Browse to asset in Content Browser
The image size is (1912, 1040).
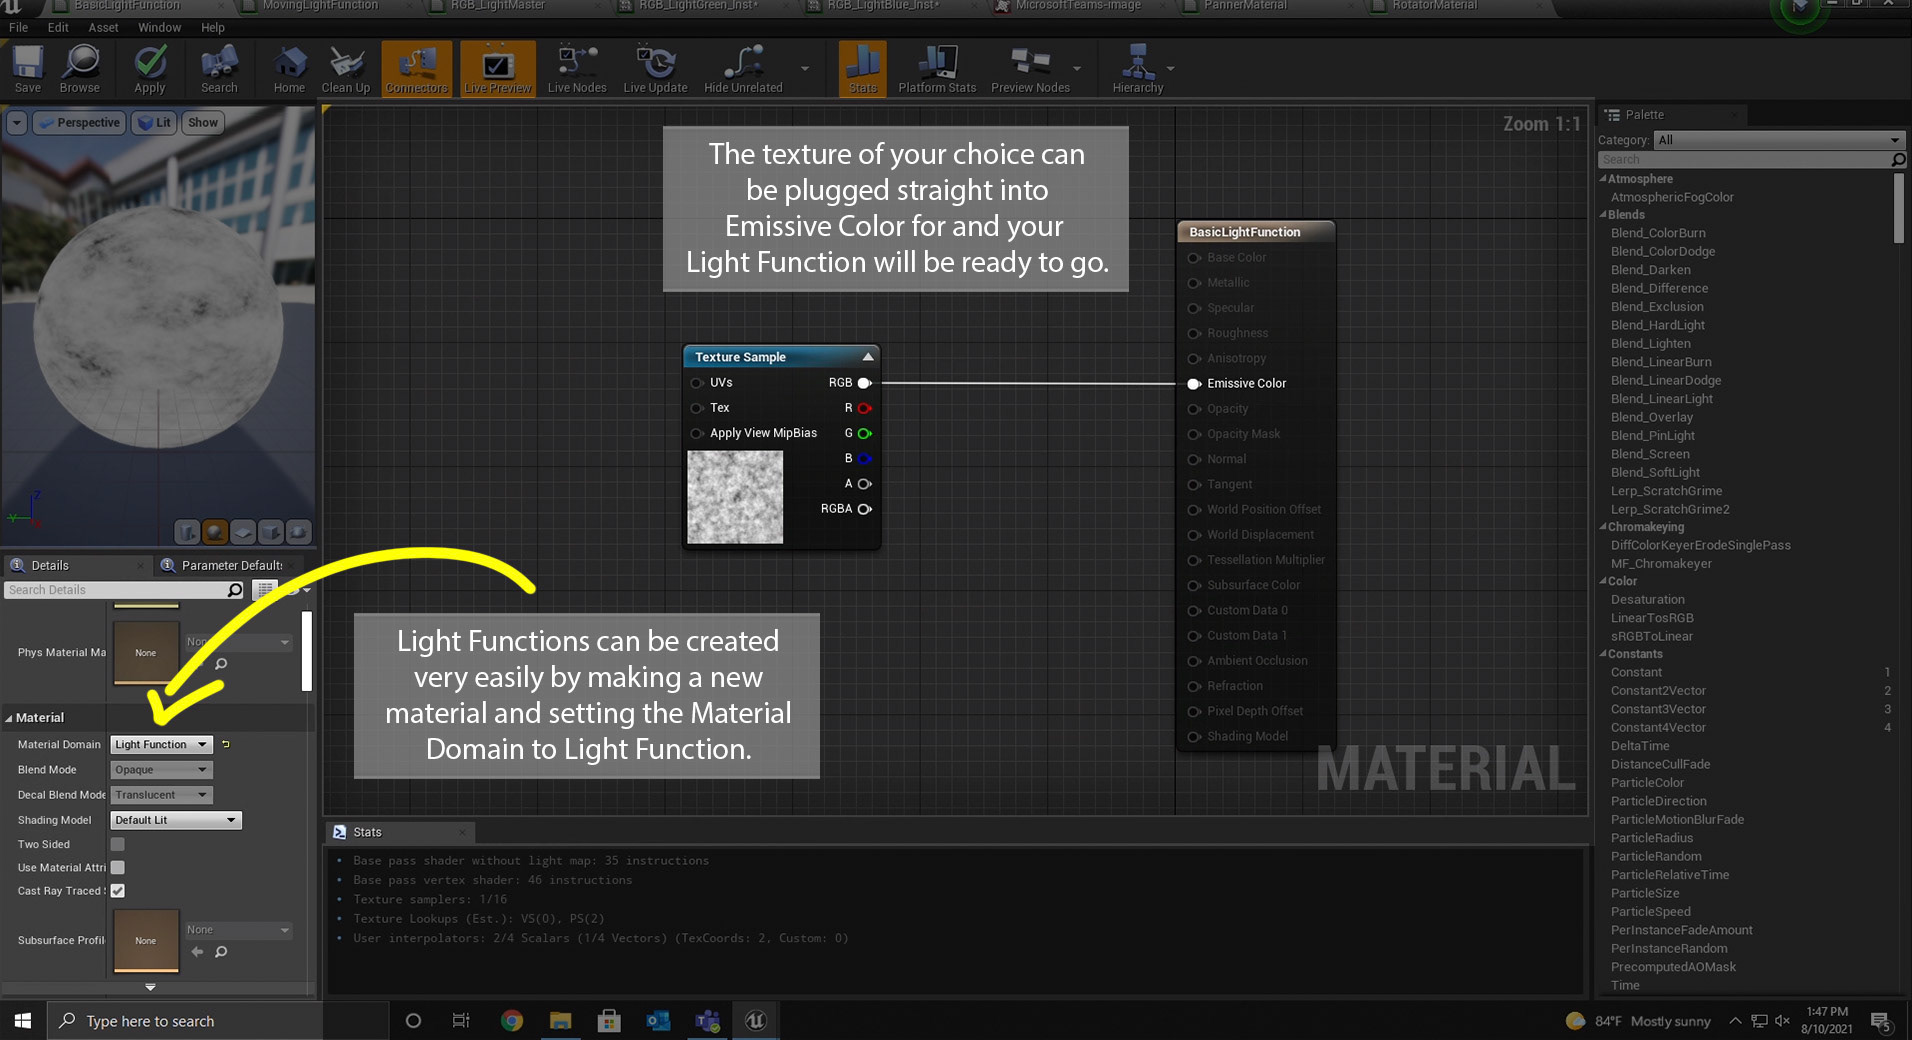click(x=80, y=69)
